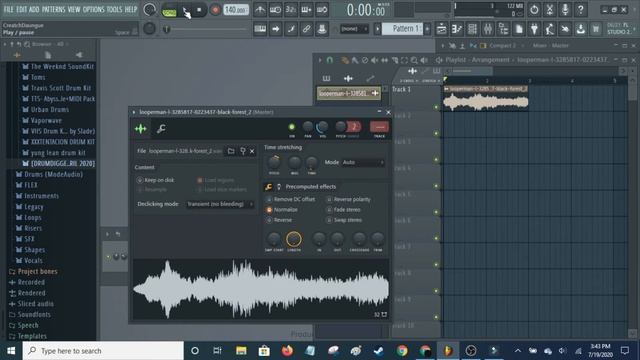Screen dimensions: 640x360
Task: Click the TRACK mixer routing button
Action: point(379,127)
